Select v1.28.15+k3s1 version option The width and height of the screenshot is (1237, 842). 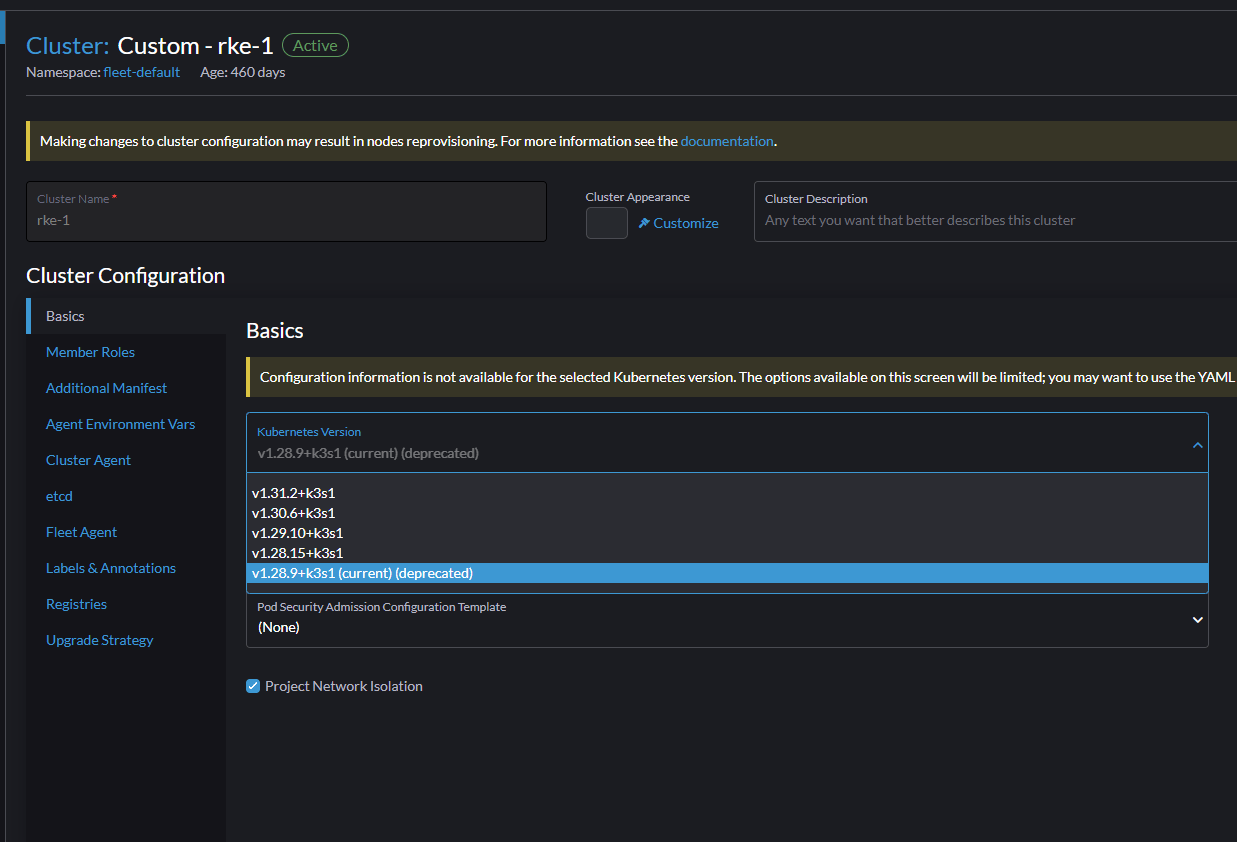click(297, 553)
